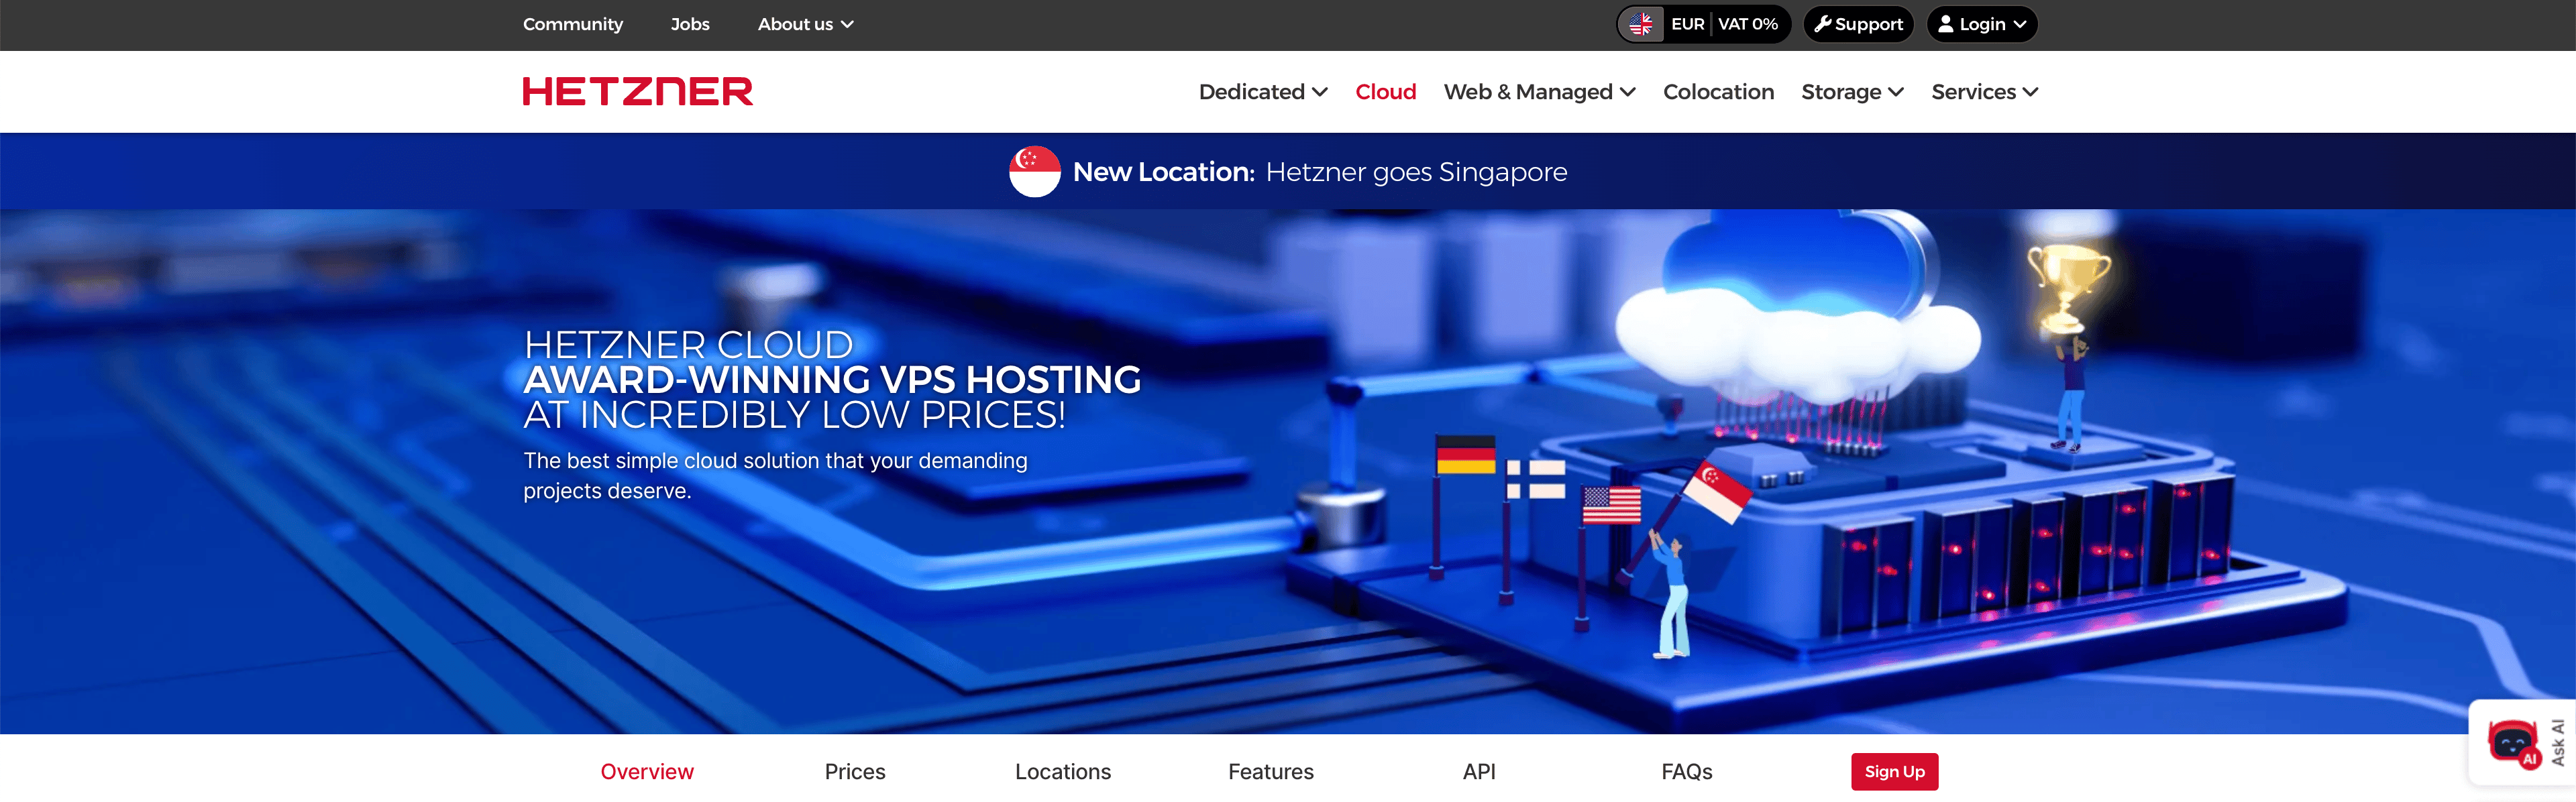Click the Award-Winning VPS Hosting headline
The image size is (2576, 802).
click(x=832, y=380)
